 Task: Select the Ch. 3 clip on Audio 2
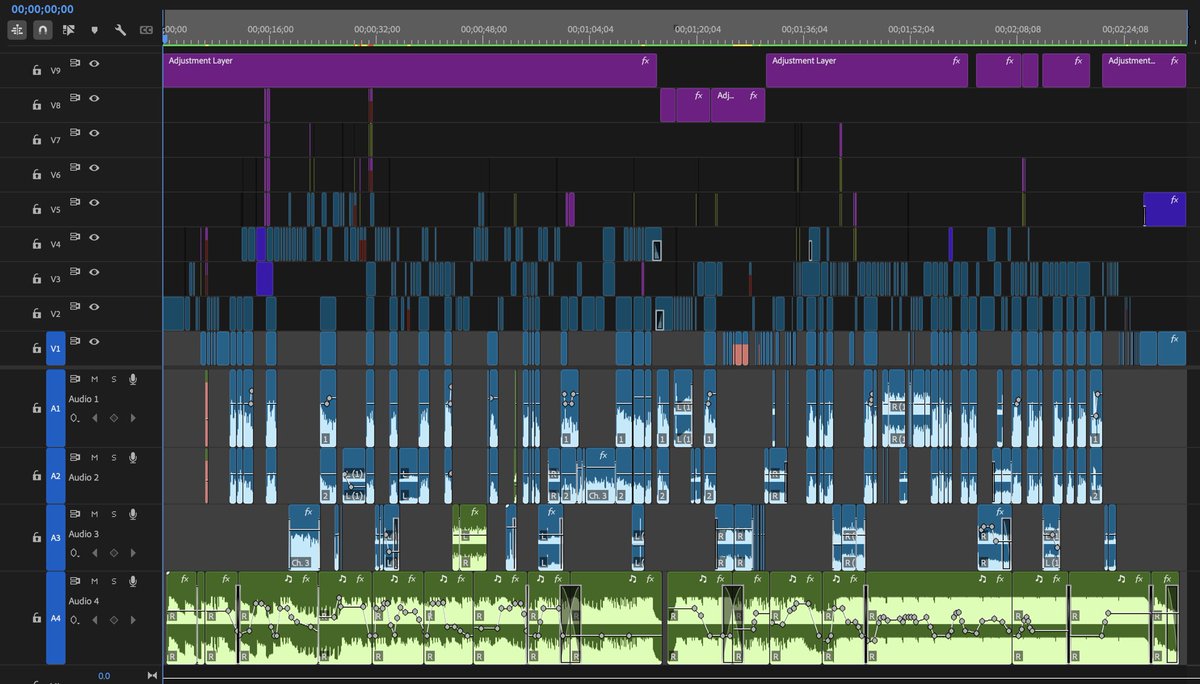point(600,475)
